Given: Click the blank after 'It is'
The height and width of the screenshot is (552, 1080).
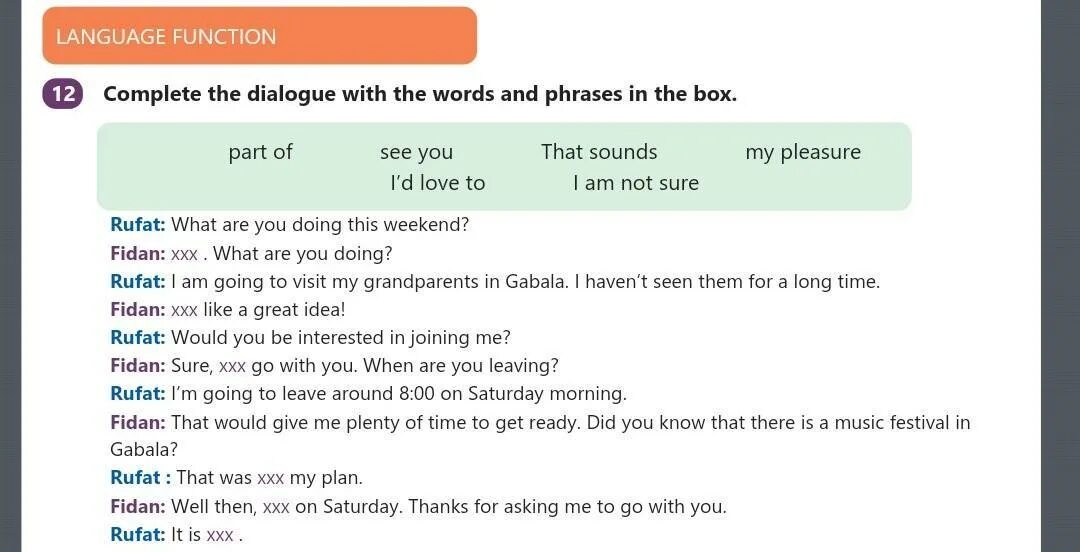Looking at the screenshot, I should (x=219, y=535).
